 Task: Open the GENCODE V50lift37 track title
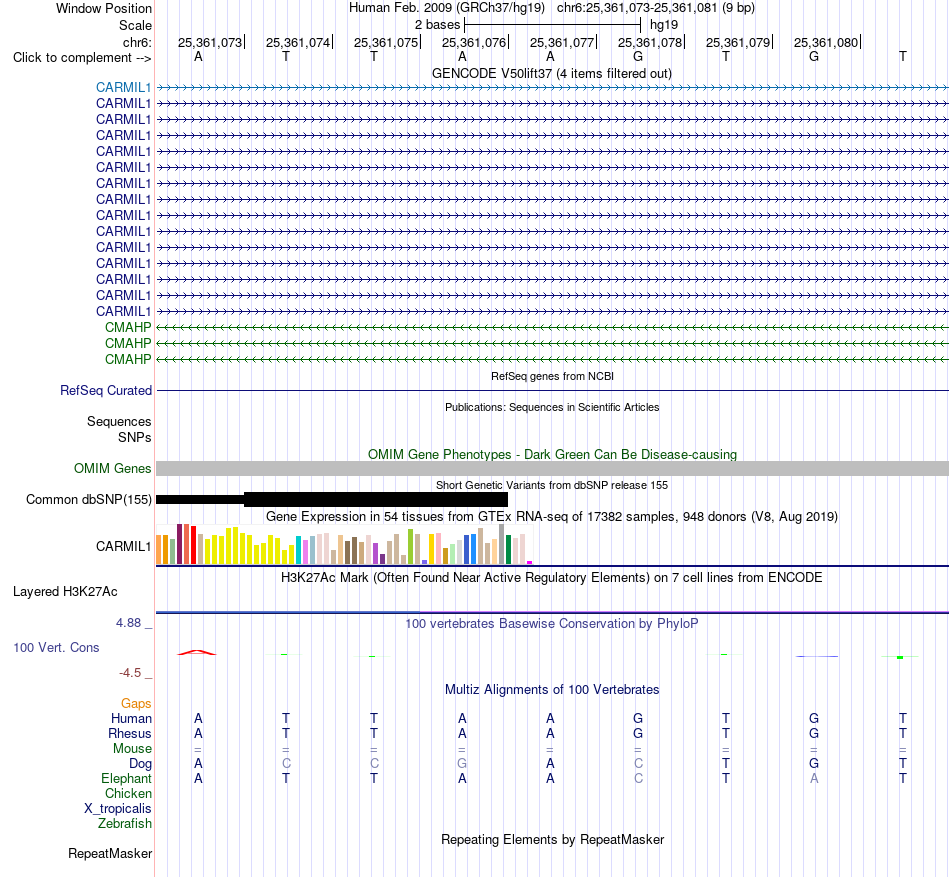click(x=552, y=73)
